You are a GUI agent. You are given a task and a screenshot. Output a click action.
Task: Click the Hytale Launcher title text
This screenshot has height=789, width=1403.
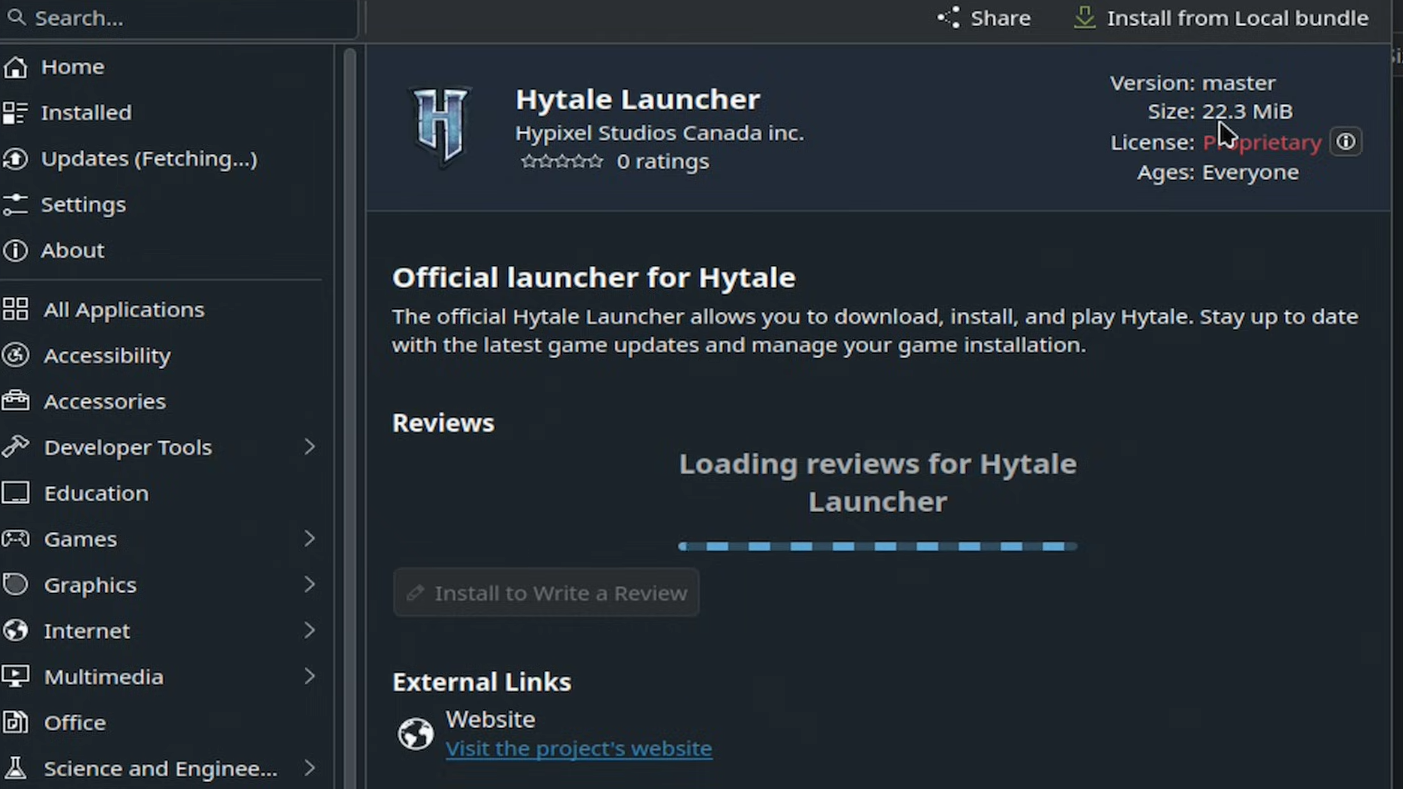[x=638, y=99]
